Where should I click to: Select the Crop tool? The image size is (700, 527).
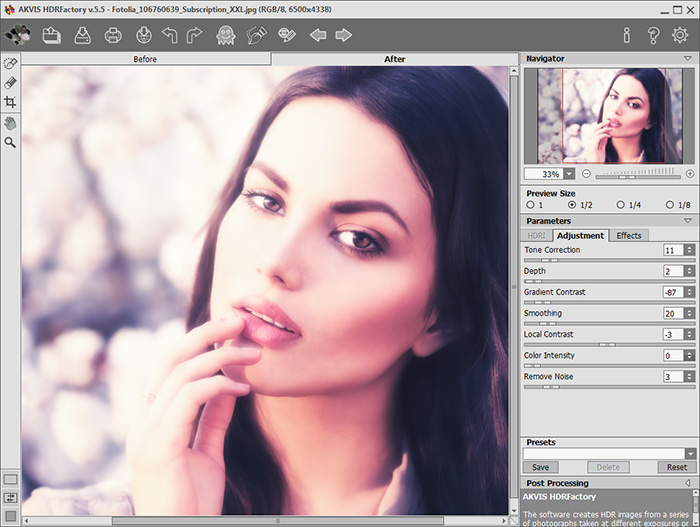coord(11,102)
